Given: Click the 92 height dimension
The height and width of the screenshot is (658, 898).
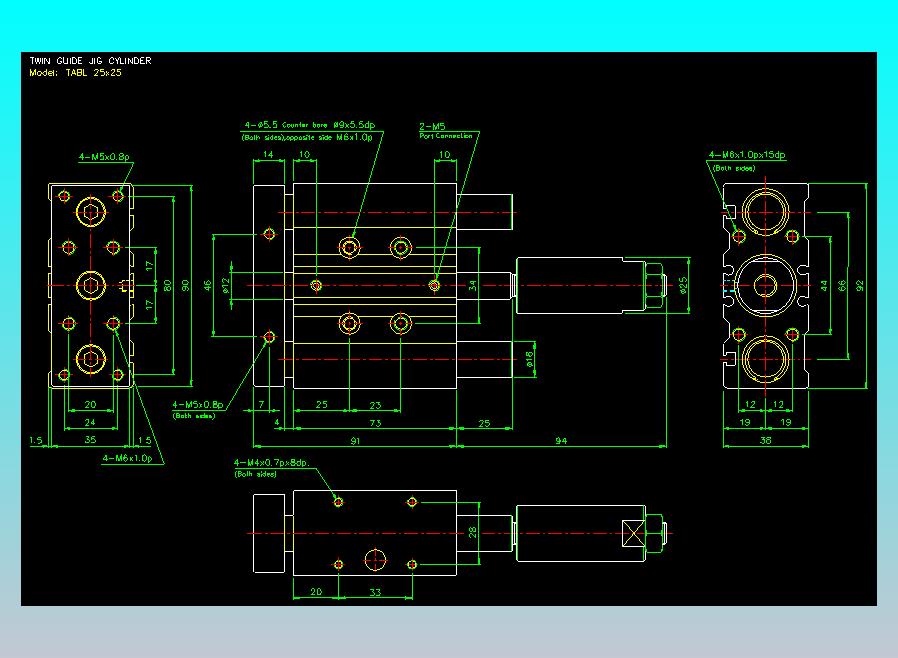Looking at the screenshot, I should click(x=859, y=285).
